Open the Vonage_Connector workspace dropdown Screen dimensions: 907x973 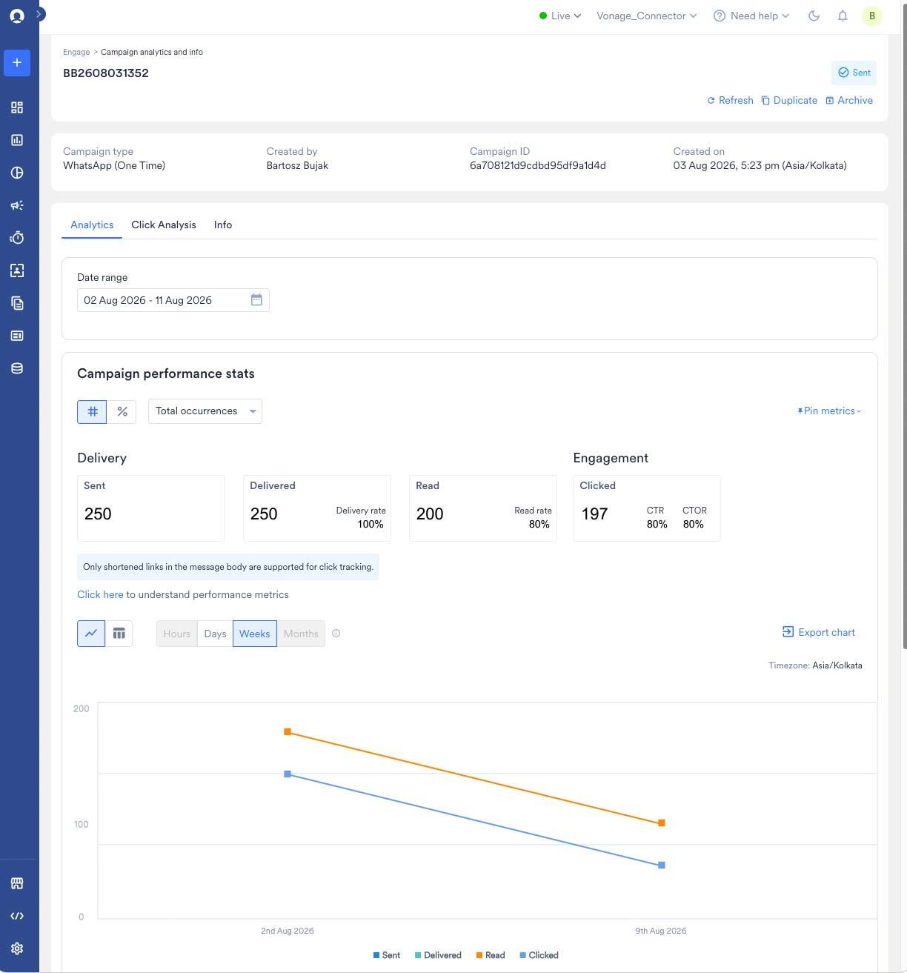[x=646, y=16]
